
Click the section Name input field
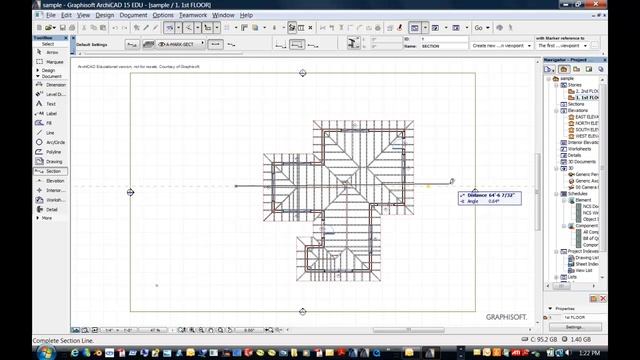pyautogui.click(x=444, y=46)
